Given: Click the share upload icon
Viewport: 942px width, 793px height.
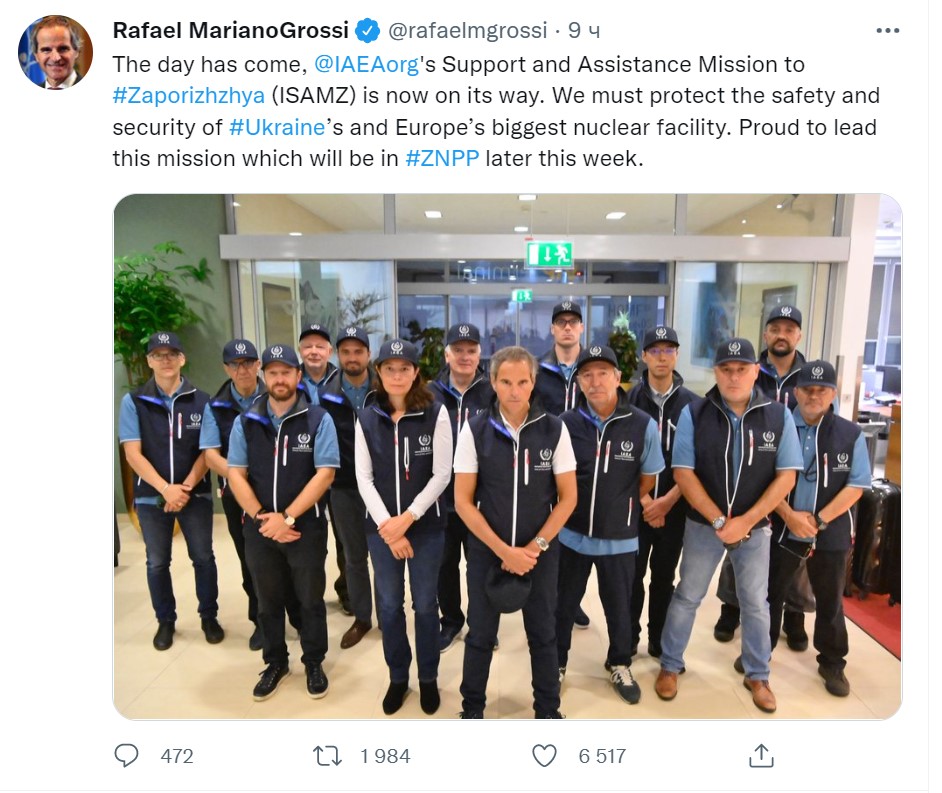Looking at the screenshot, I should click(x=761, y=756).
